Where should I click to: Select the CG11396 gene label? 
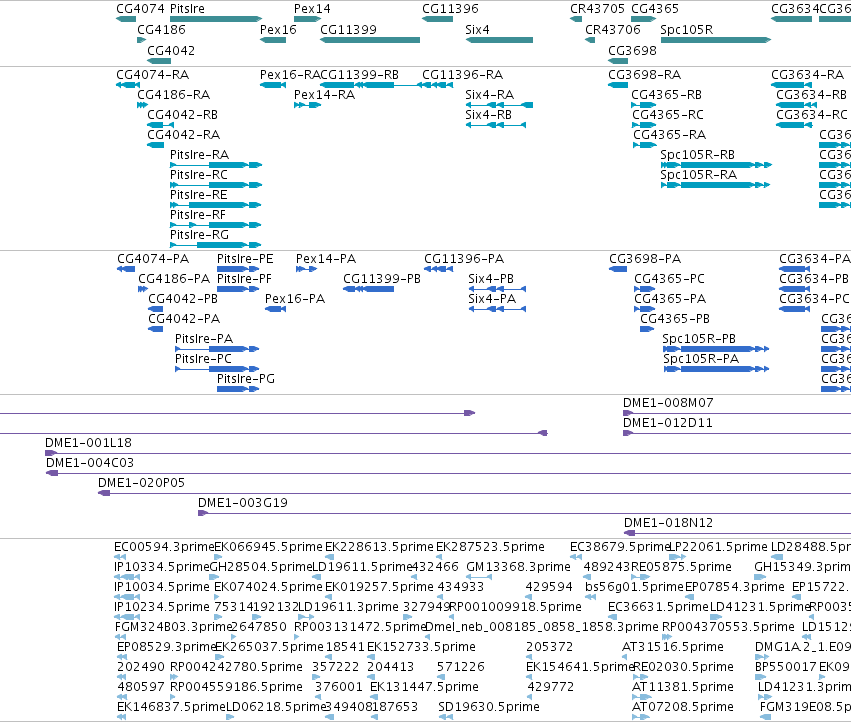point(450,9)
